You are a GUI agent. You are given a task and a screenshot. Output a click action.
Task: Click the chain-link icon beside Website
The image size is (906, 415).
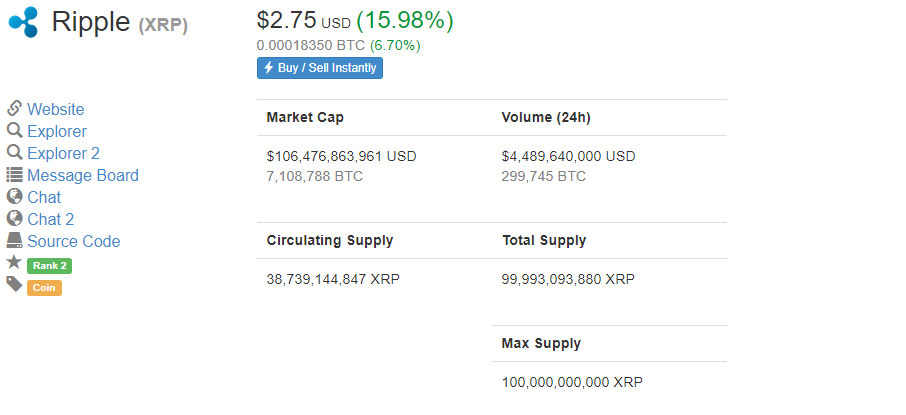[x=14, y=108]
